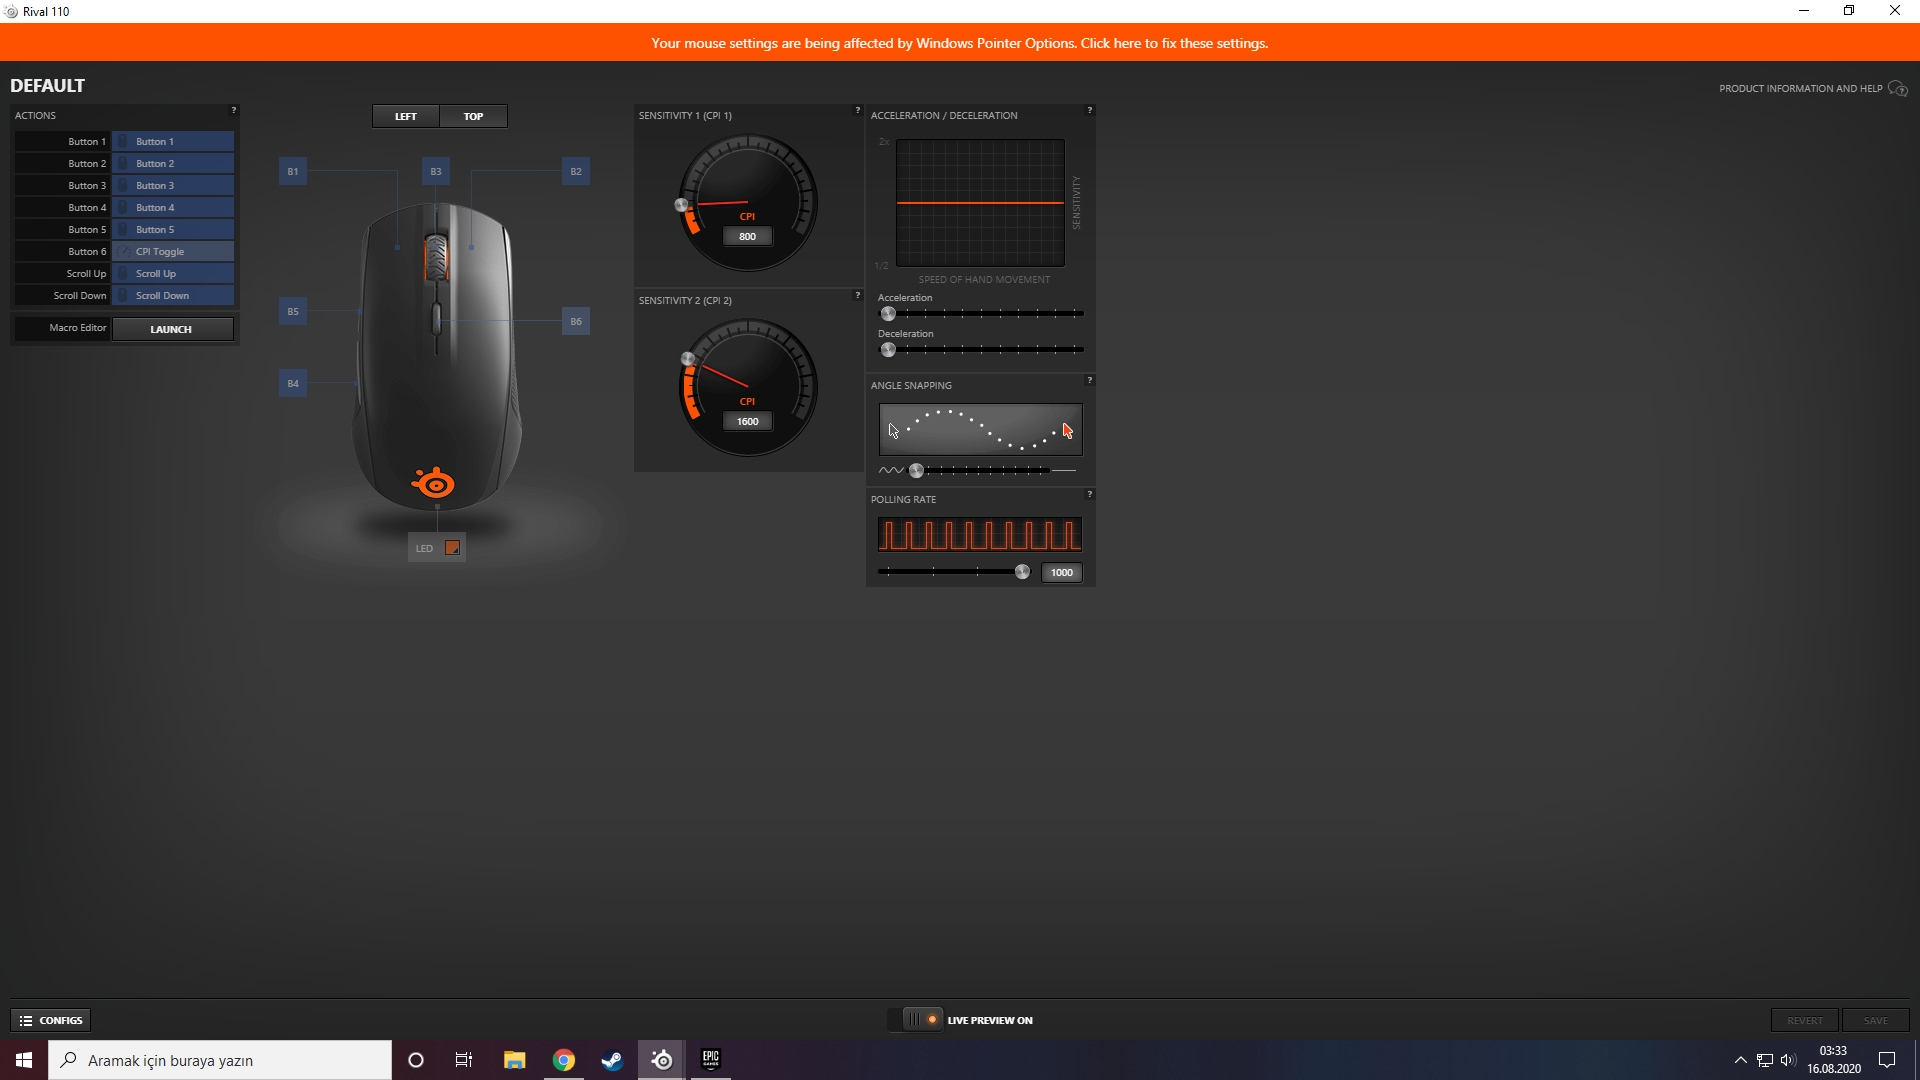Viewport: 1920px width, 1080px height.
Task: Click the B1 button label on mouse diagram
Action: (293, 172)
